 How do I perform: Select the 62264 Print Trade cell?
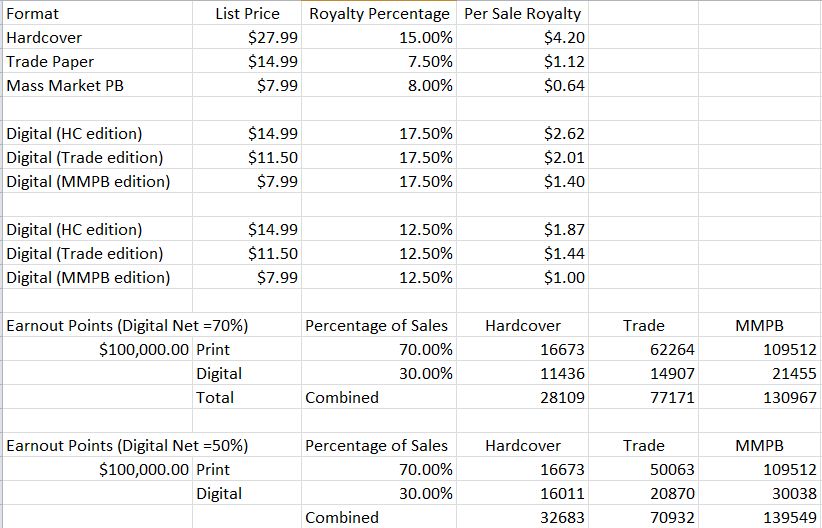click(644, 349)
